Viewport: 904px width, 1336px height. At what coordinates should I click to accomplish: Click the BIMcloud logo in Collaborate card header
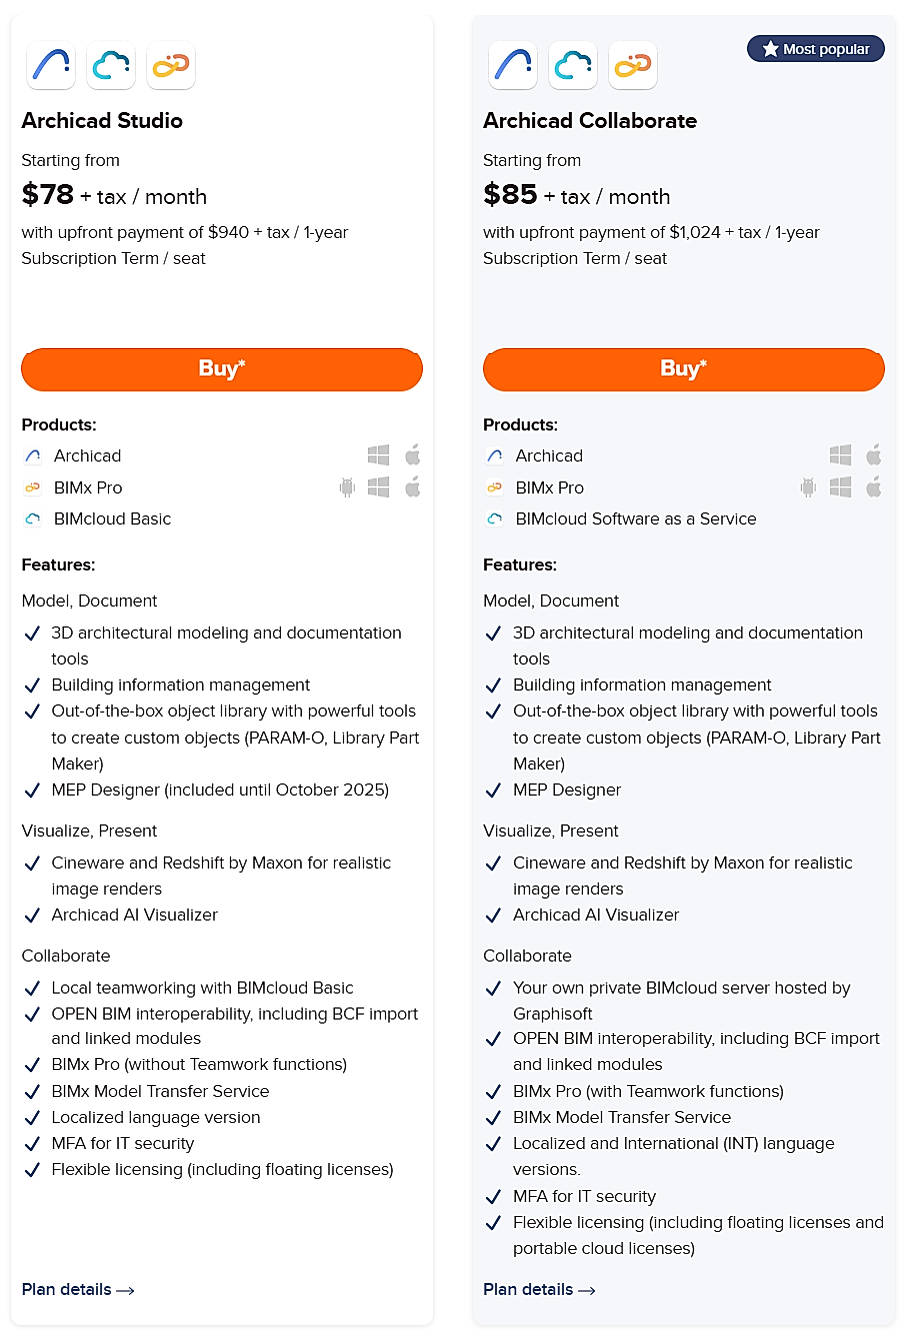[x=573, y=66]
